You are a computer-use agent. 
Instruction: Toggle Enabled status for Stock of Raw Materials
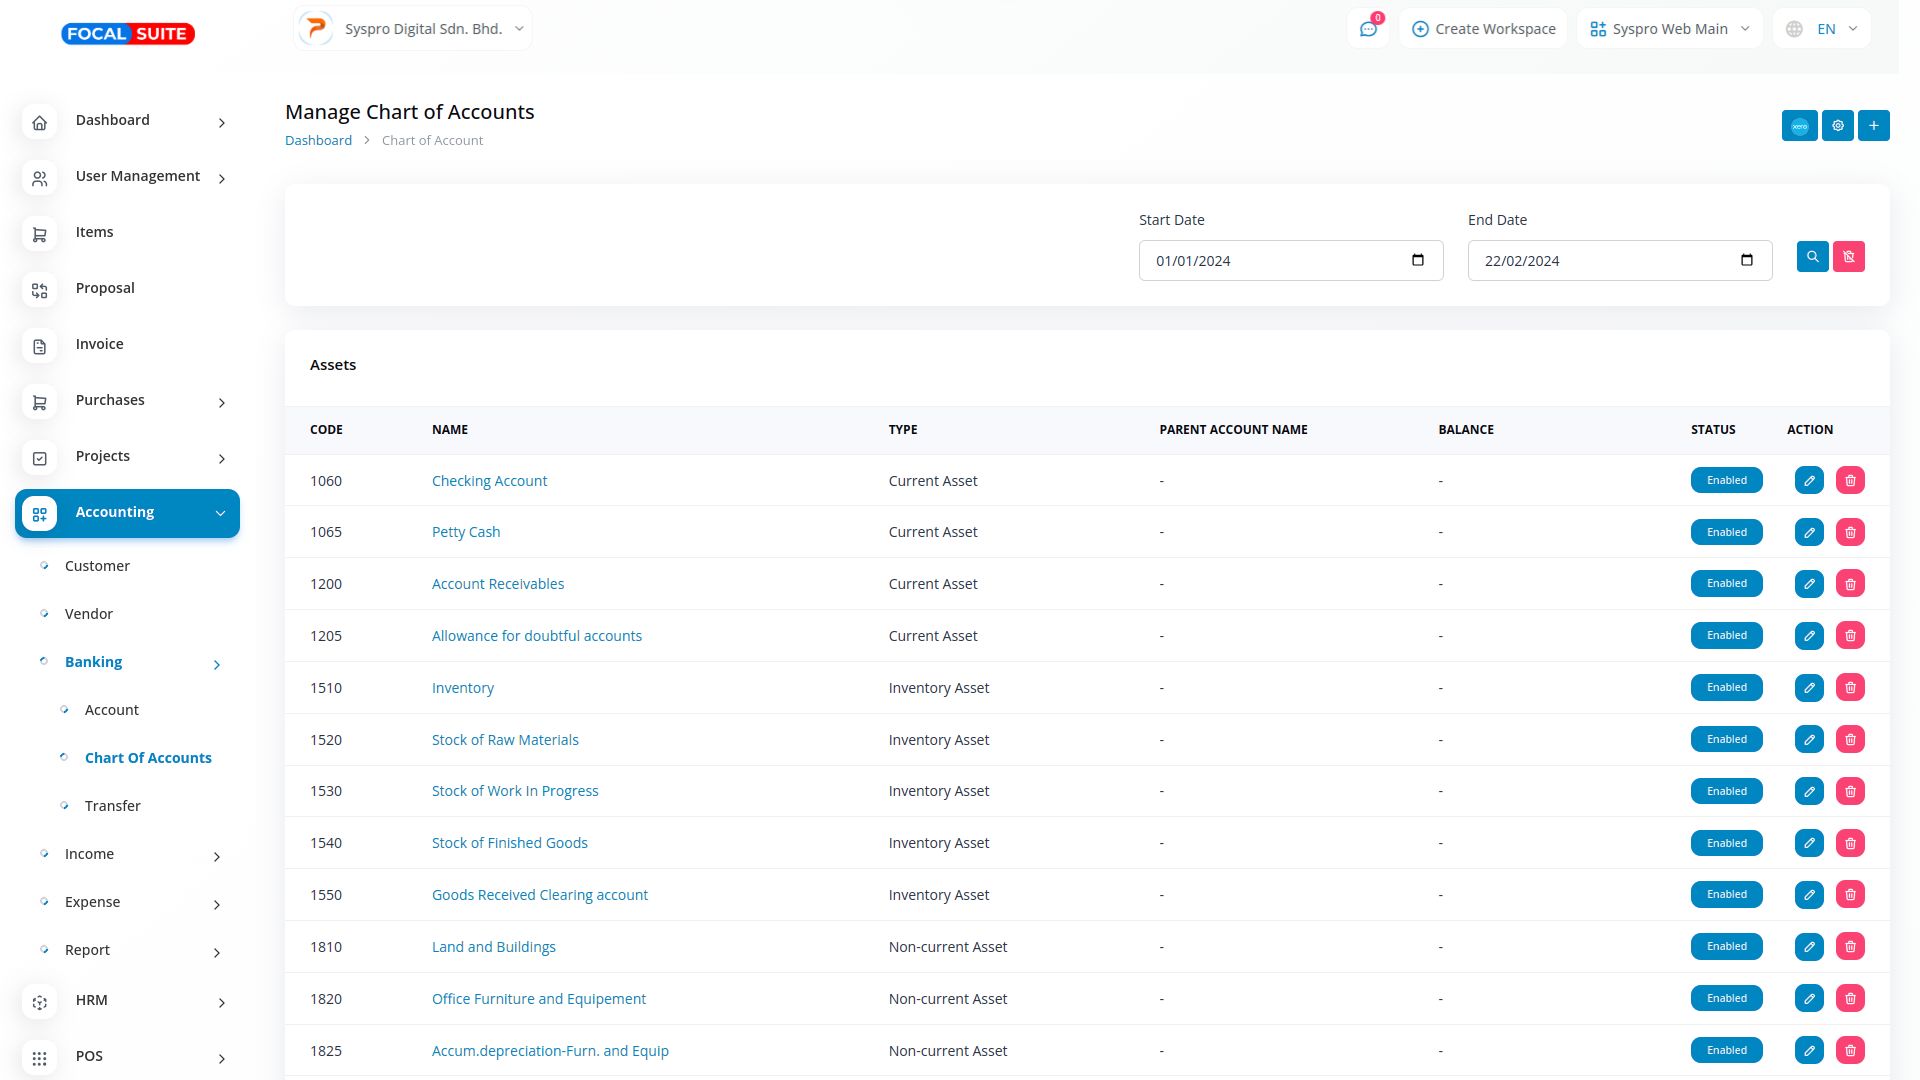coord(1726,740)
